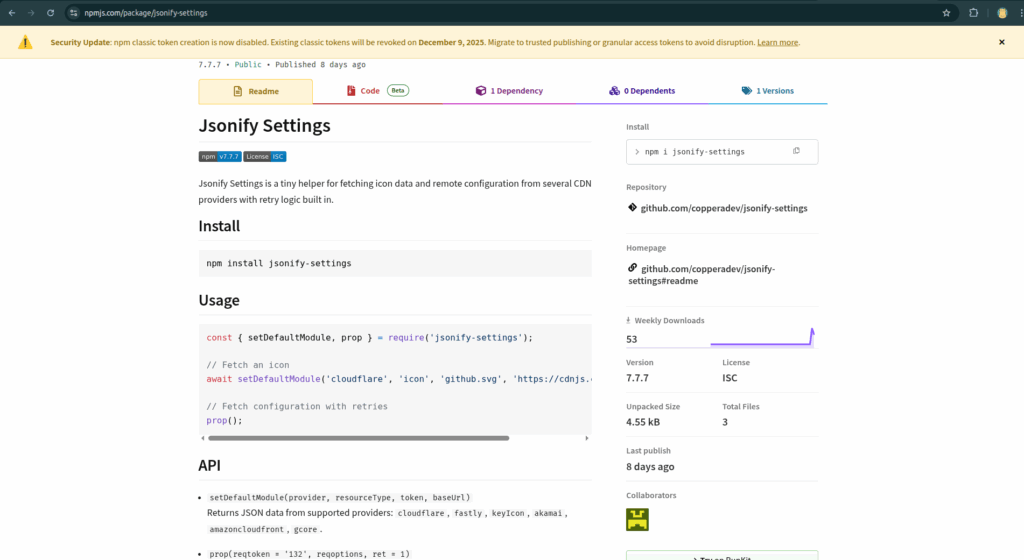Select the 1 Versions tab
Viewport: 1024px width, 560px height.
point(767,91)
